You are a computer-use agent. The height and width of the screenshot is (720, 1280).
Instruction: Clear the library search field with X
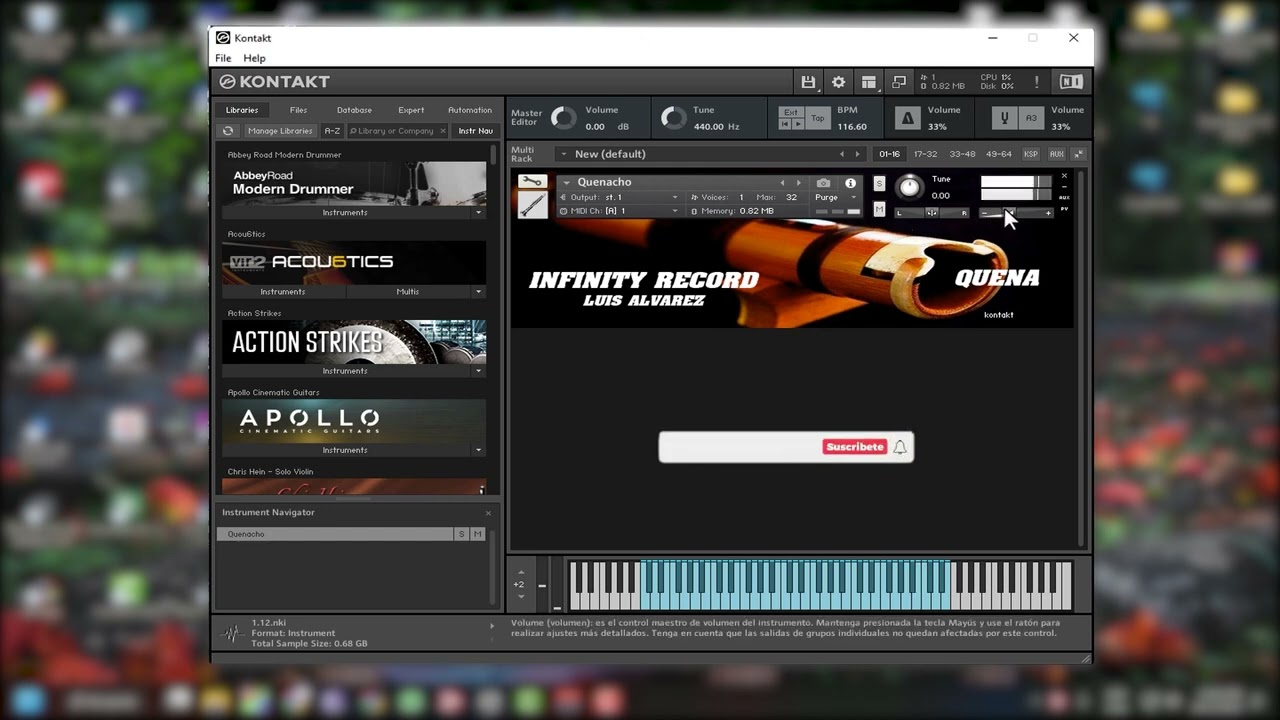click(x=443, y=131)
